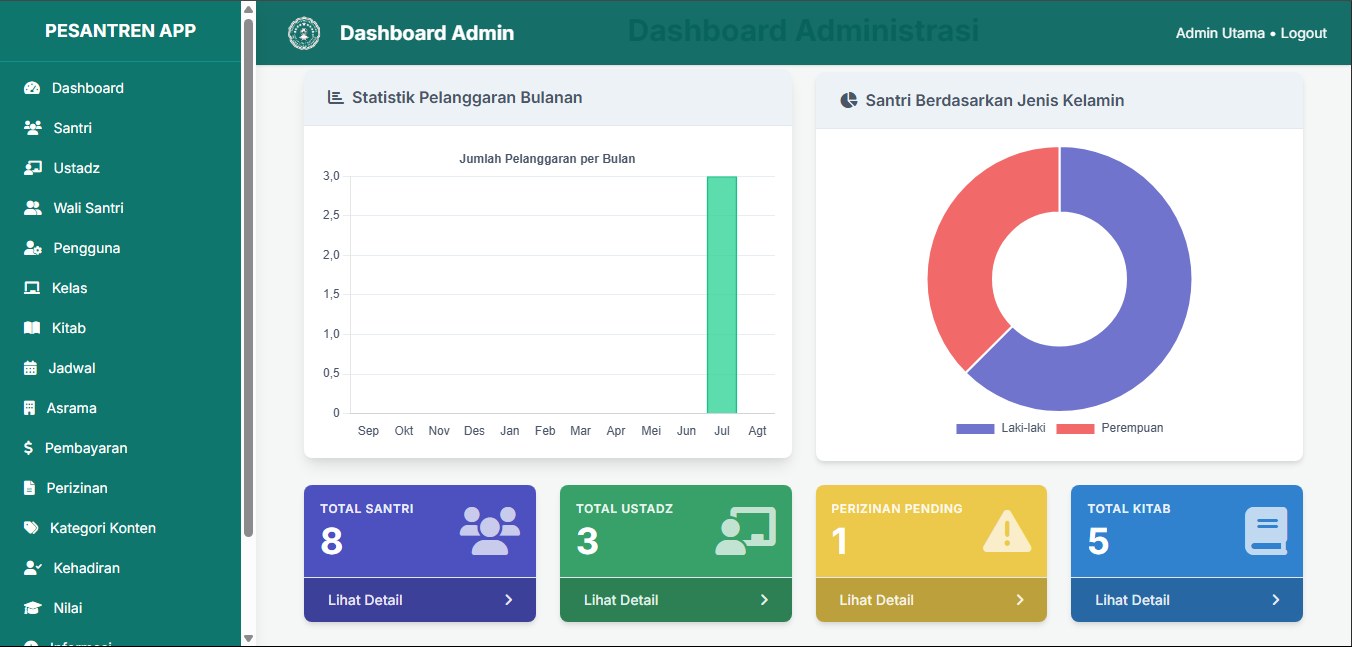Click the Santri group icon in sidebar
This screenshot has height=647, width=1352.
tap(32, 128)
